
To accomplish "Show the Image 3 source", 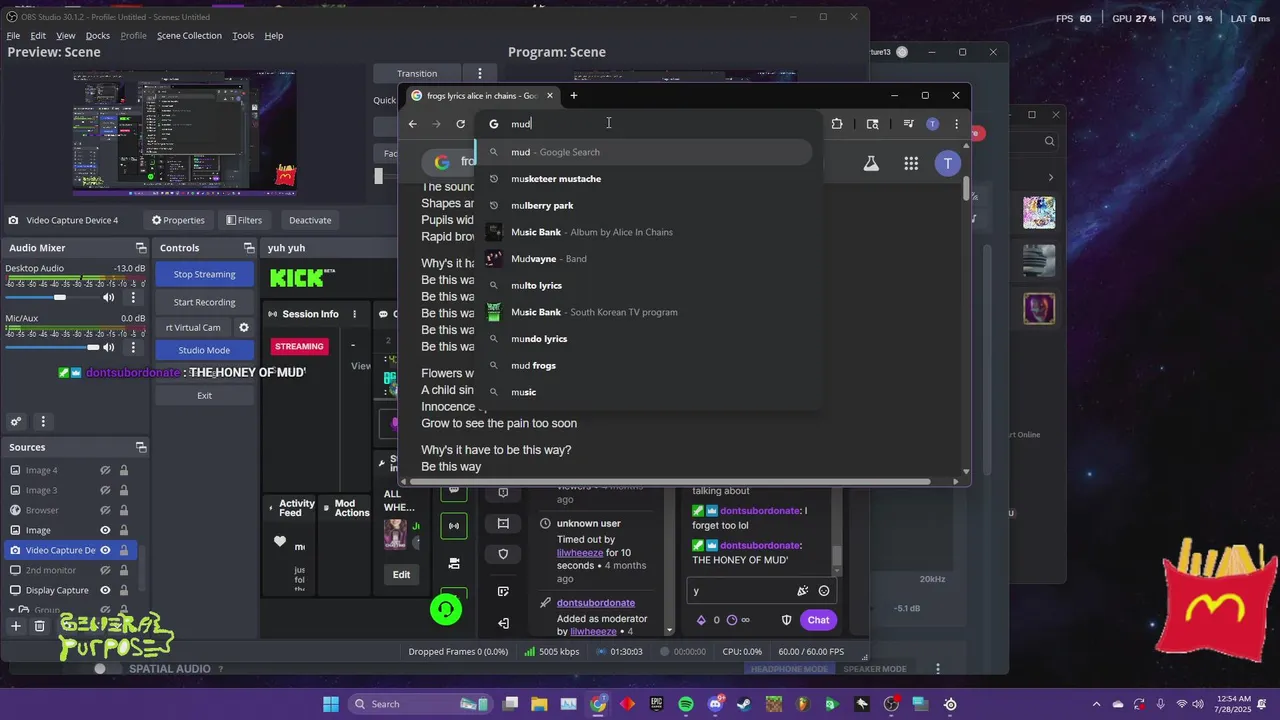I will click(105, 490).
